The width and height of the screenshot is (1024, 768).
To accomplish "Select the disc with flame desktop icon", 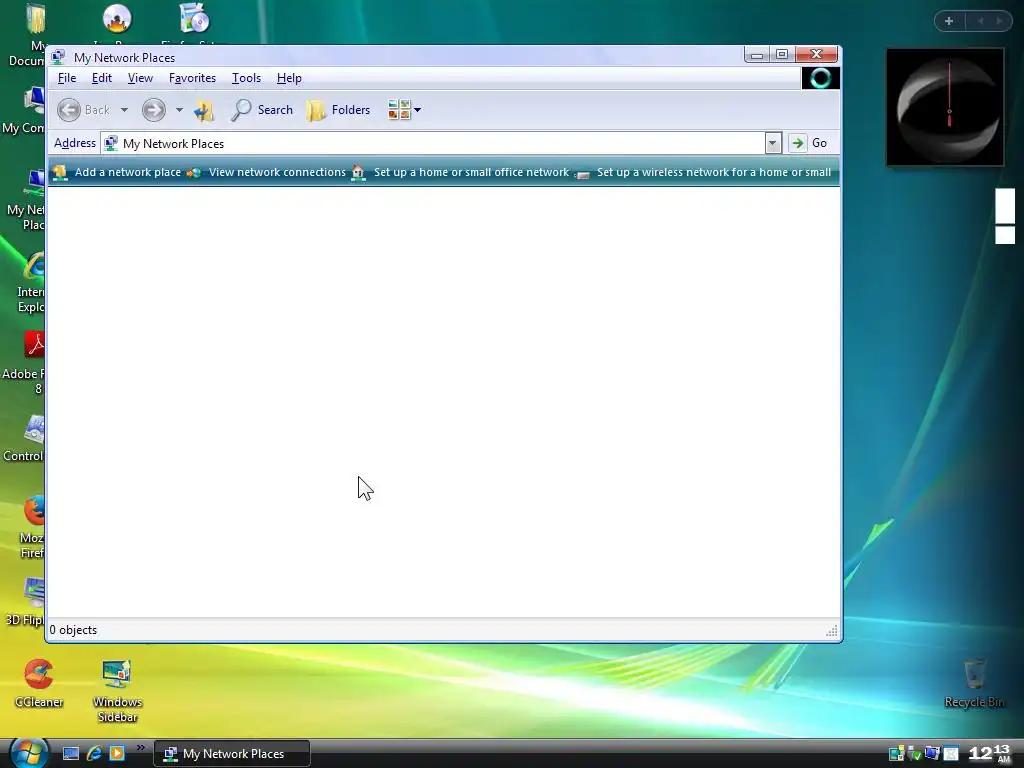I will click(x=117, y=18).
